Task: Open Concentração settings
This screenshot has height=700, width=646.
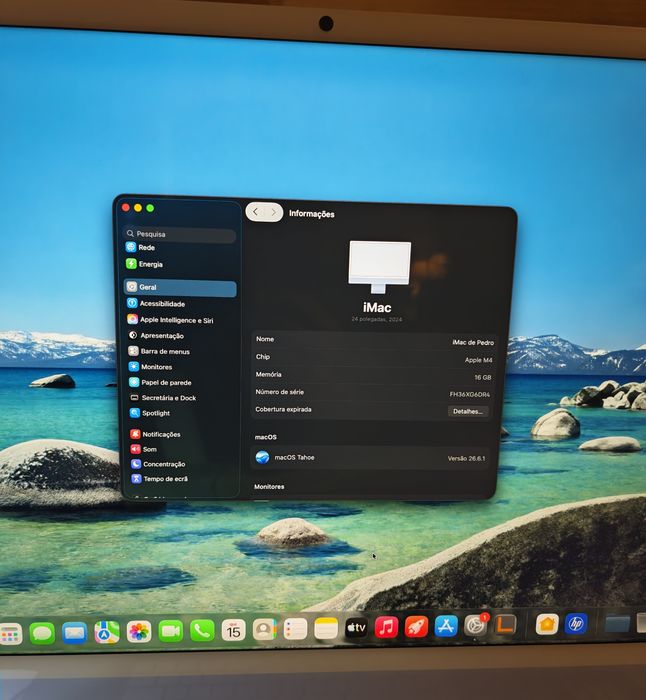Action: 158,464
